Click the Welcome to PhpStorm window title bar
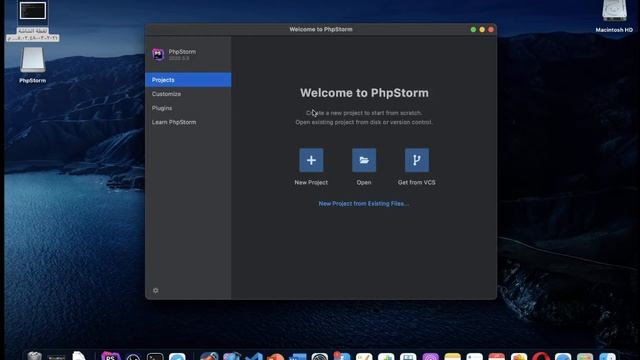 tap(321, 29)
